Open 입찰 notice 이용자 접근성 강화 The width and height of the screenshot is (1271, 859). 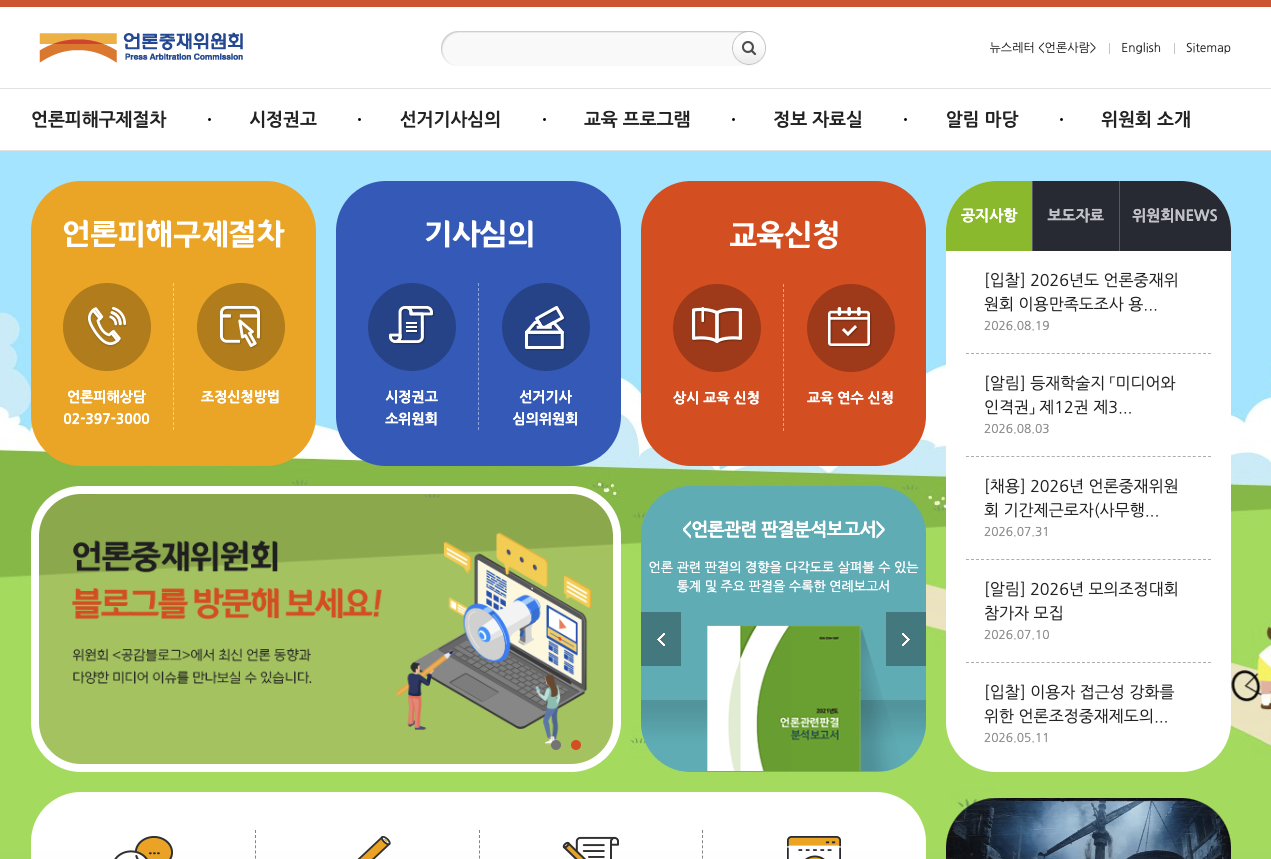[x=1079, y=704]
